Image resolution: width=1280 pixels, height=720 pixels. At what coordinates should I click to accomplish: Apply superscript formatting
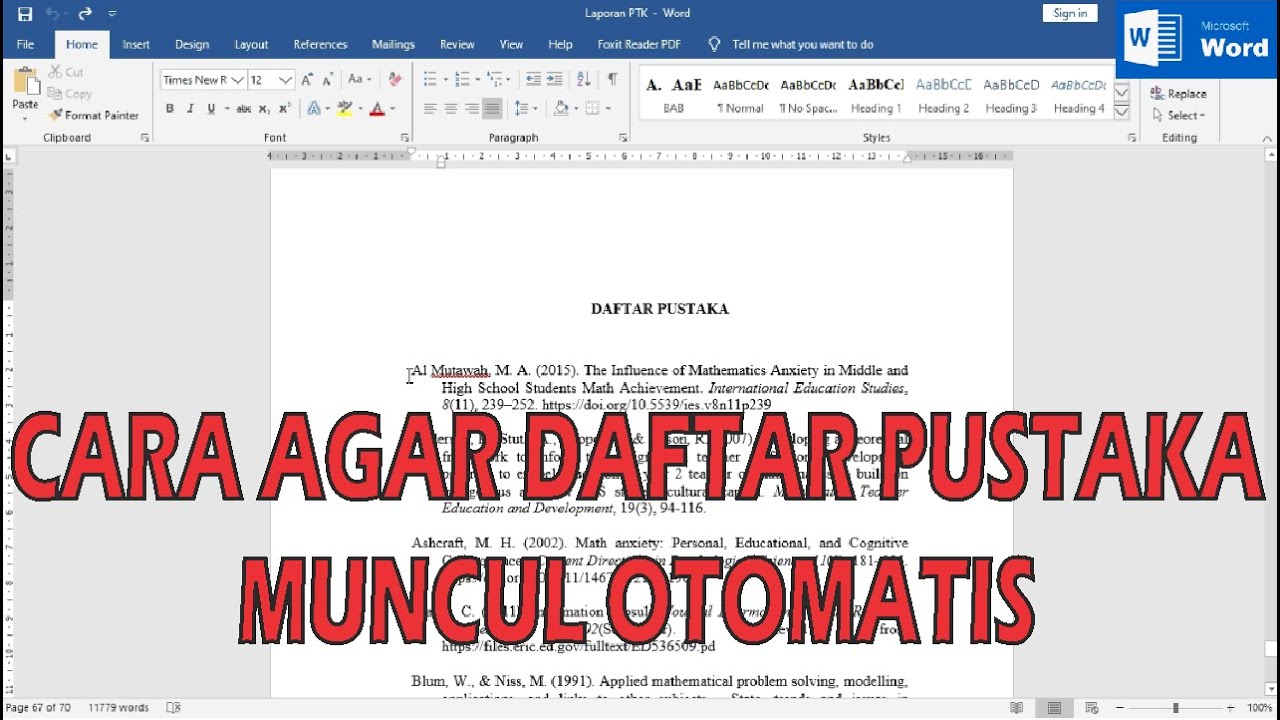[285, 109]
